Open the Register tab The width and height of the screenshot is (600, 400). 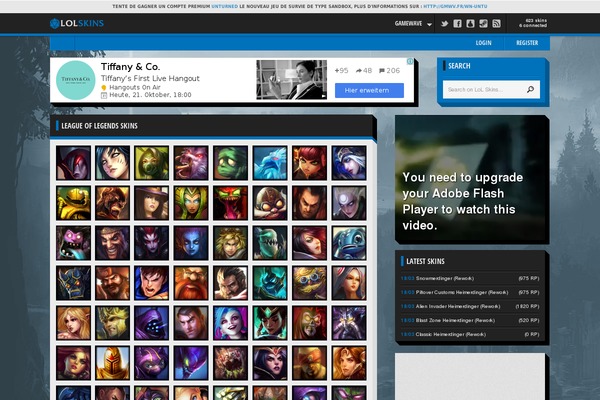point(527,43)
